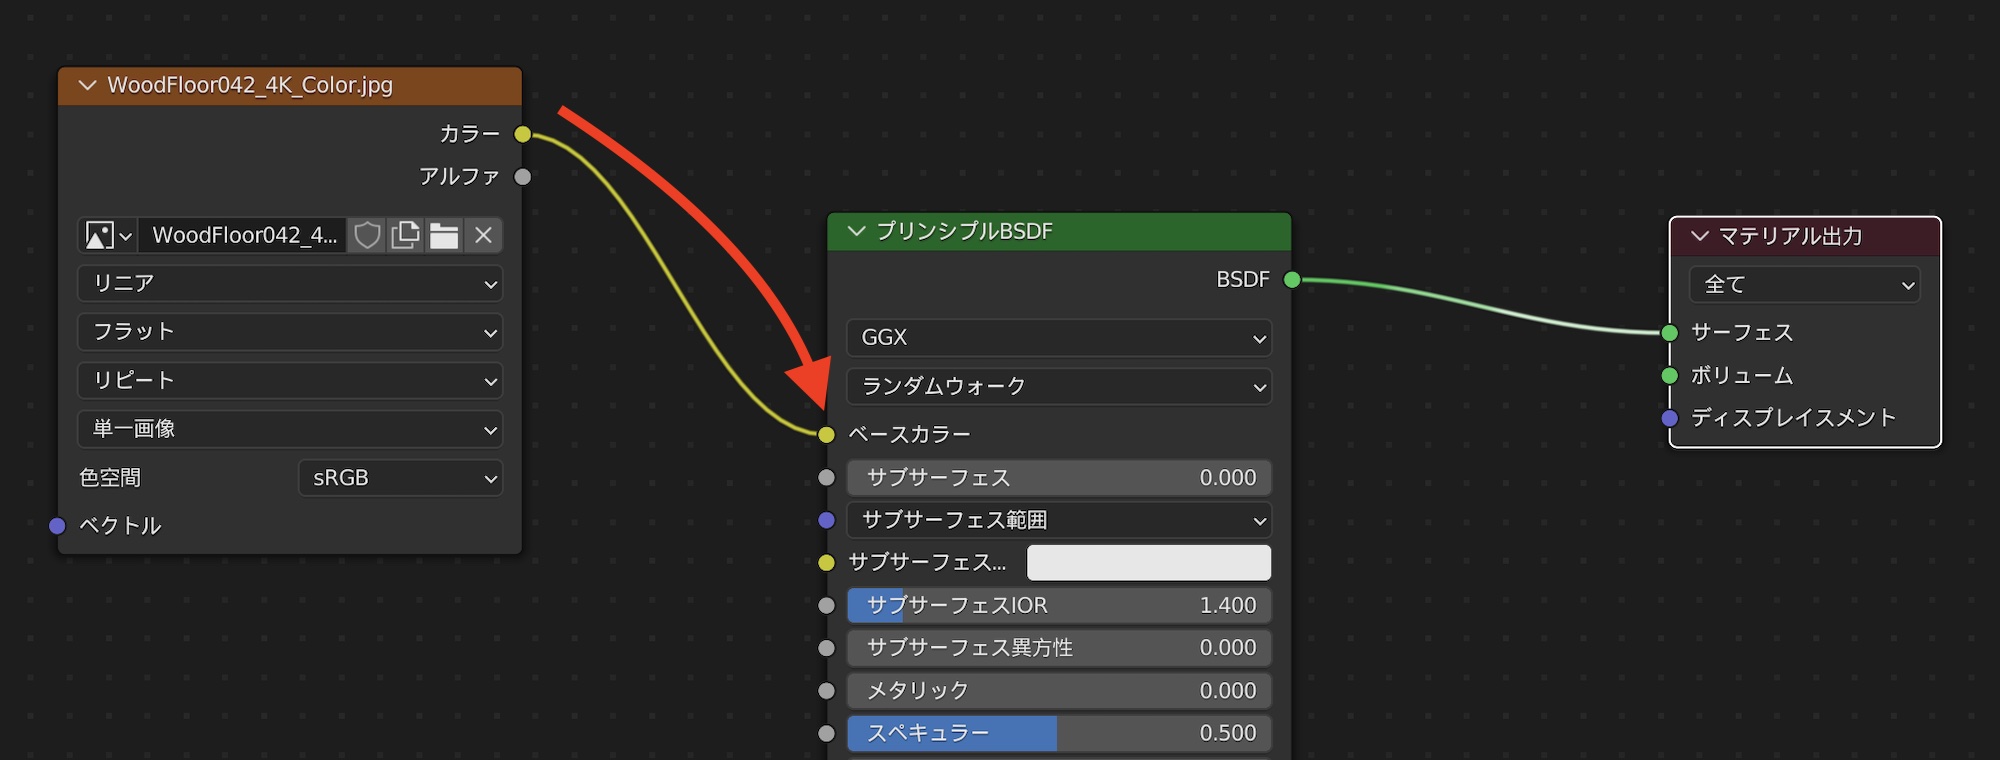Image resolution: width=2000 pixels, height=760 pixels.
Task: Click the ベクトル input socket
Action: tap(58, 526)
